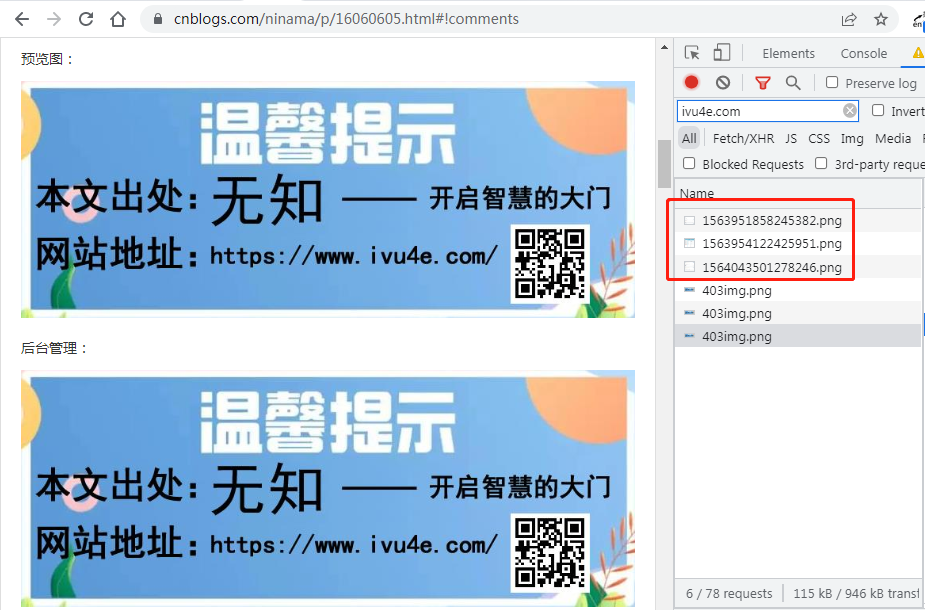925x610 pixels.
Task: Clear the network log
Action: (x=723, y=83)
